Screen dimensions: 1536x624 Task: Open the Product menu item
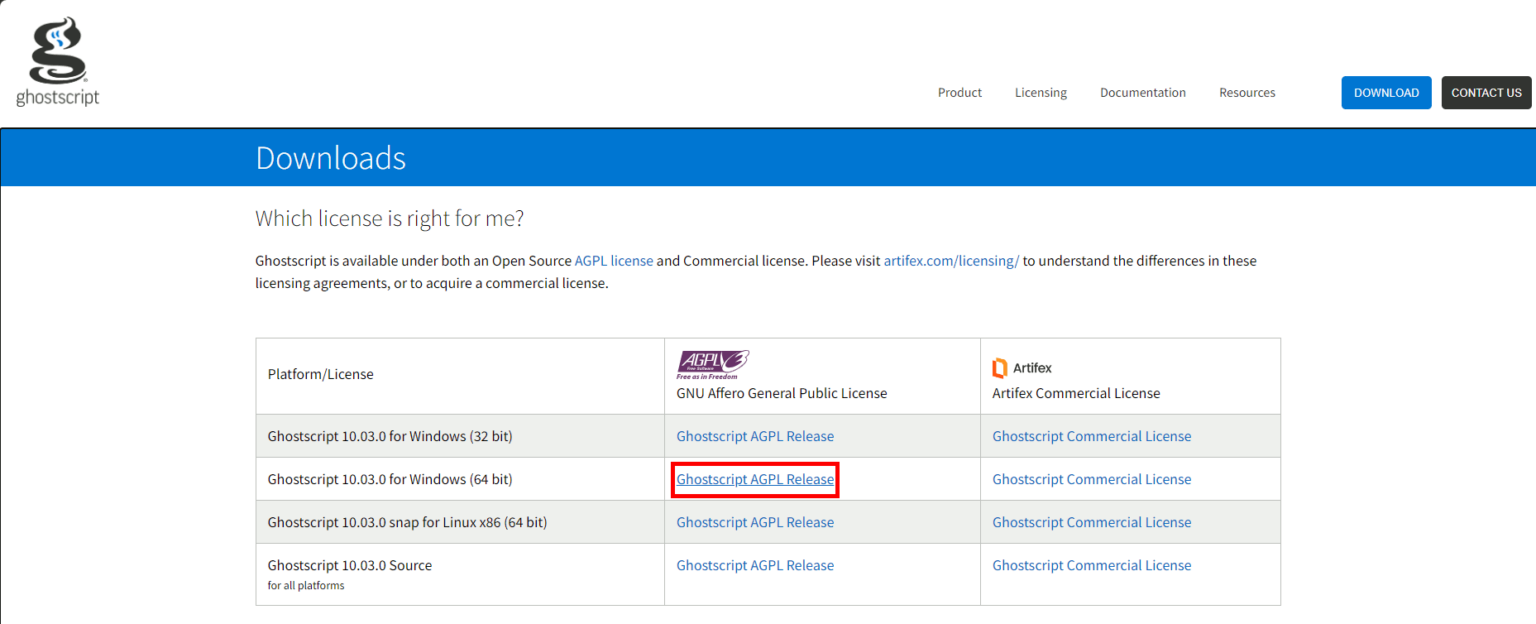click(959, 92)
